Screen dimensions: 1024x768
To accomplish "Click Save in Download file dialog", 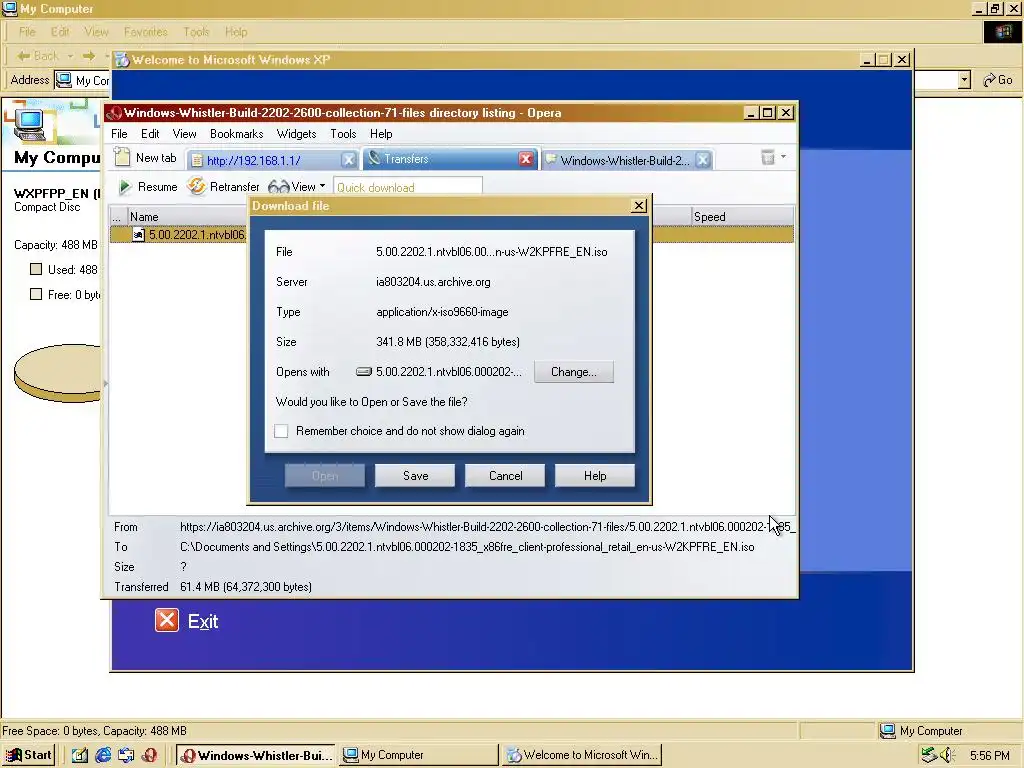I will pyautogui.click(x=415, y=476).
